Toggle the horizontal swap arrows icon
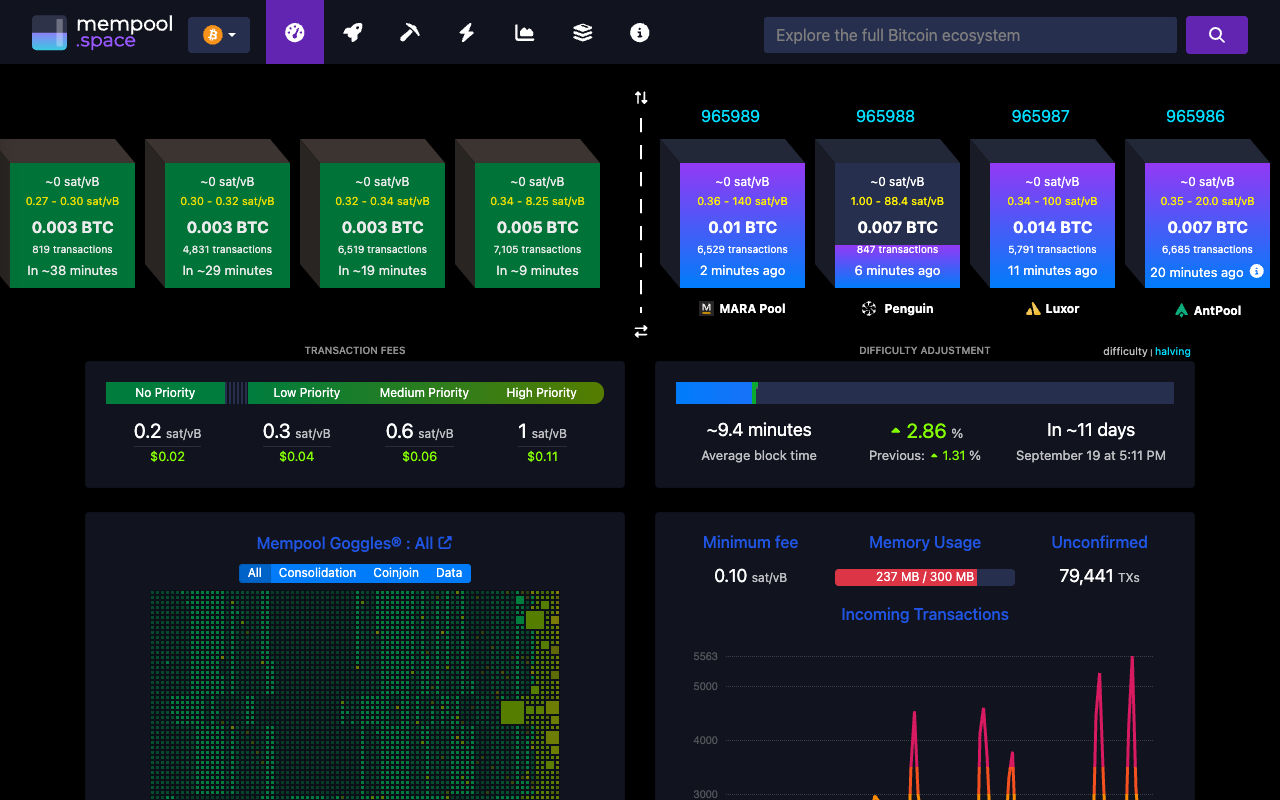Image resolution: width=1280 pixels, height=800 pixels. [x=641, y=331]
